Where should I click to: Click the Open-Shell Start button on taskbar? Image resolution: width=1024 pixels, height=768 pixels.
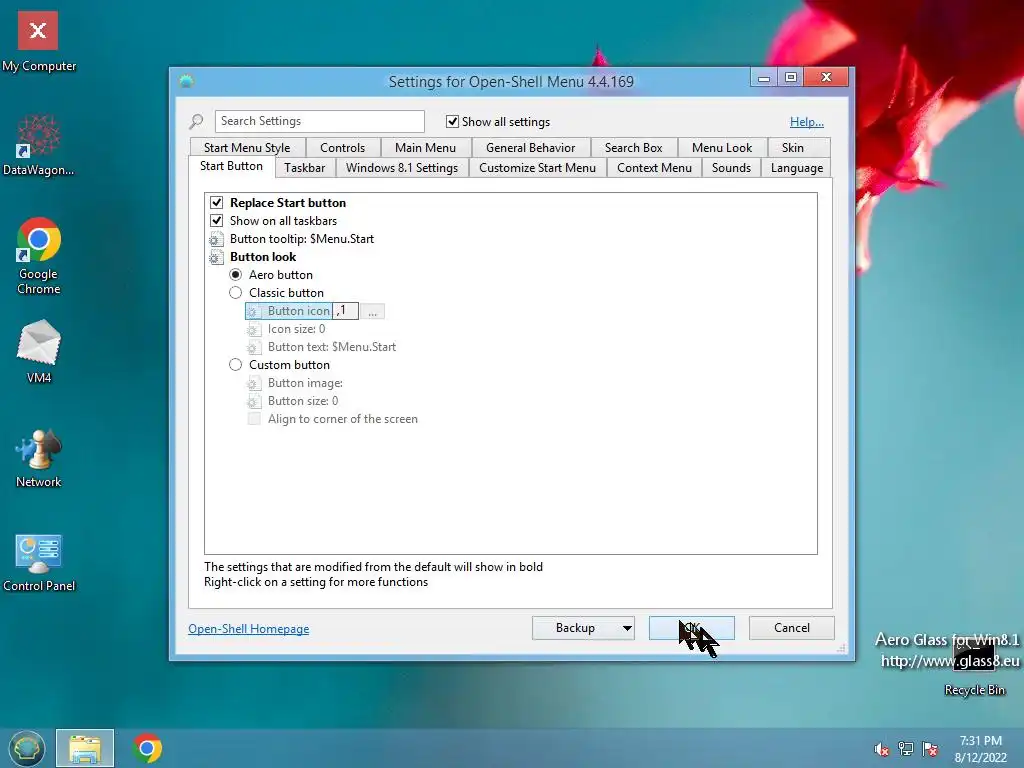(x=26, y=748)
